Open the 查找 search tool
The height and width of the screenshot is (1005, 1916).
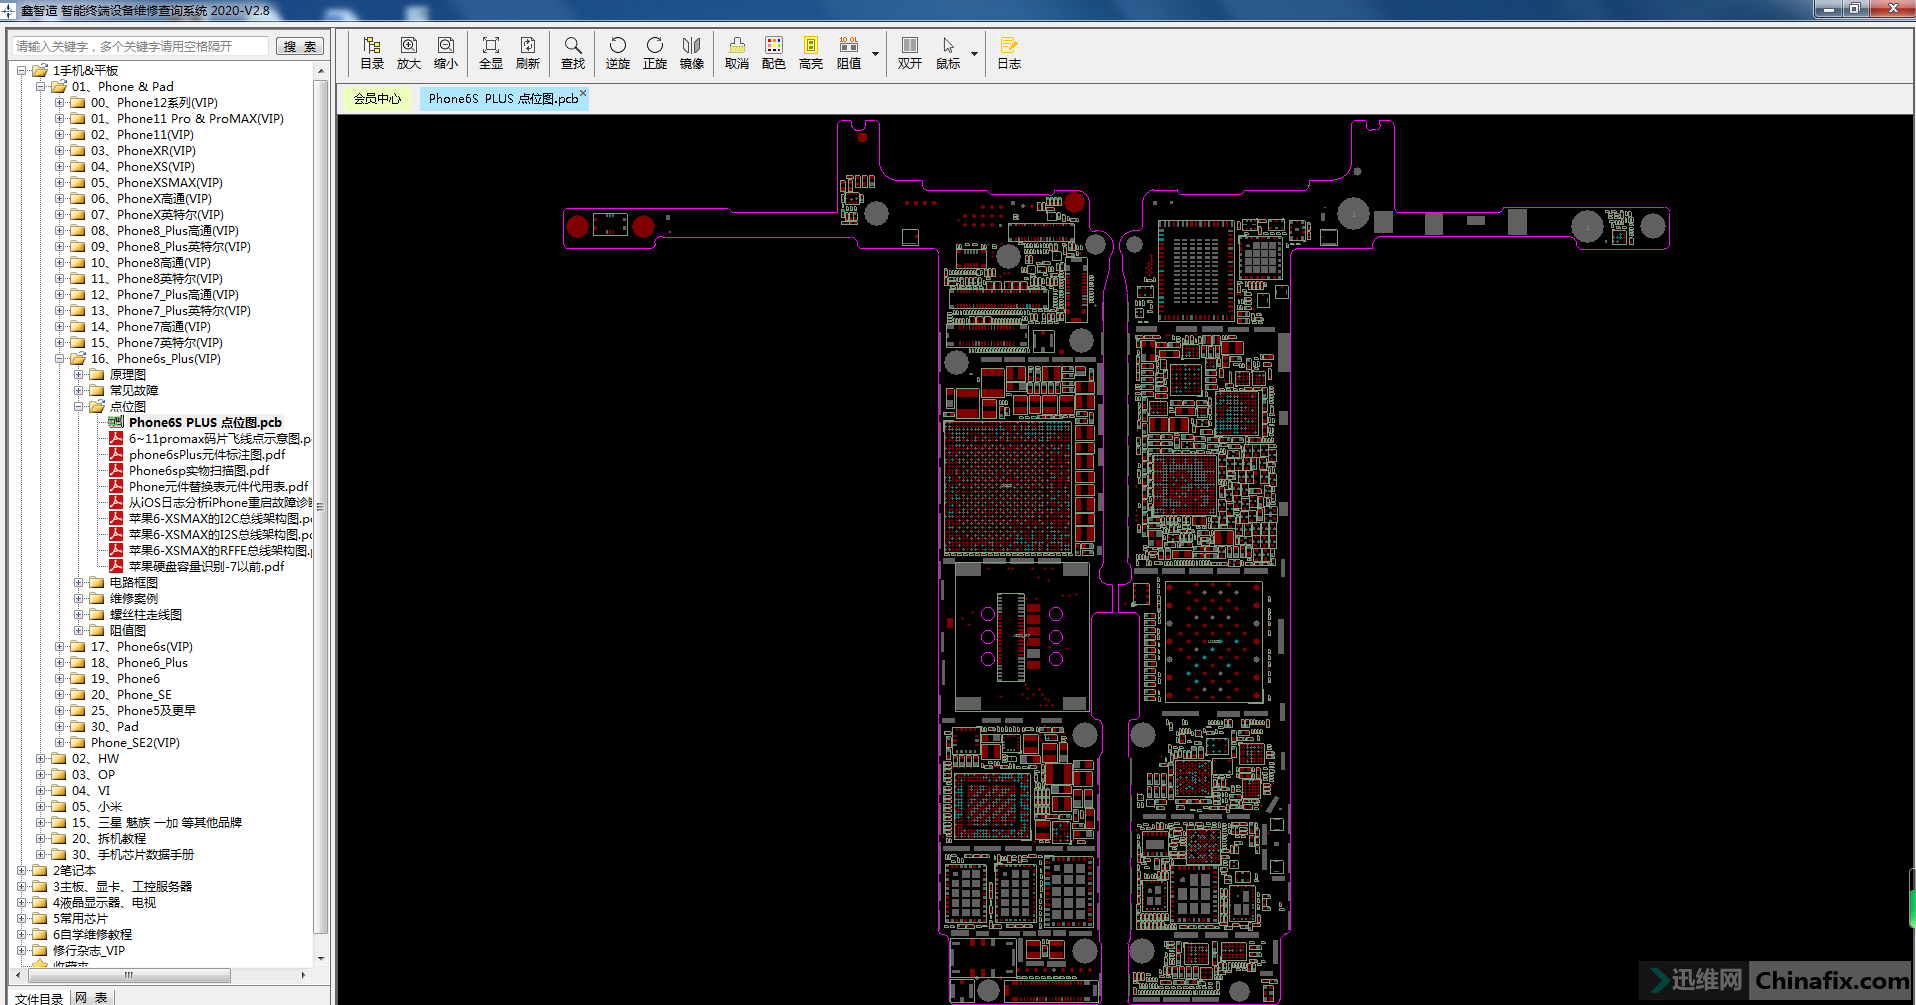point(572,53)
